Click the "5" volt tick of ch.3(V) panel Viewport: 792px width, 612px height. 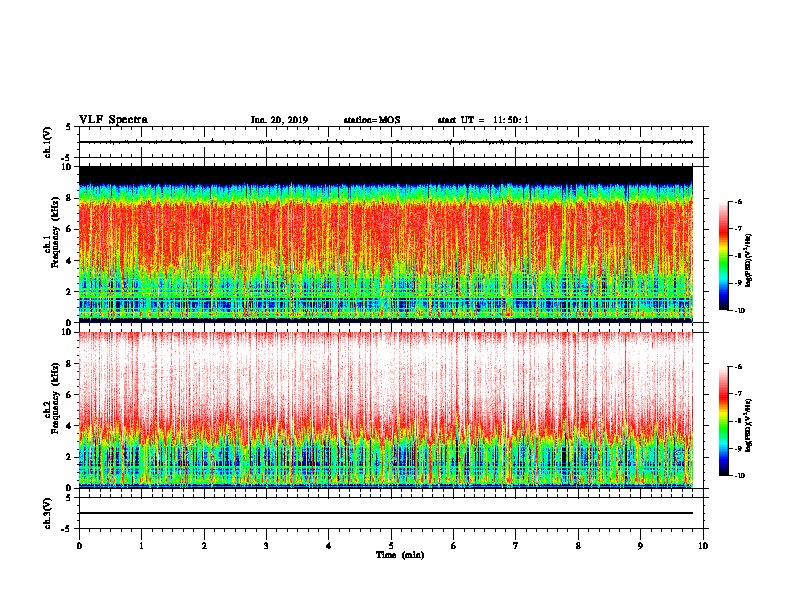[69, 498]
